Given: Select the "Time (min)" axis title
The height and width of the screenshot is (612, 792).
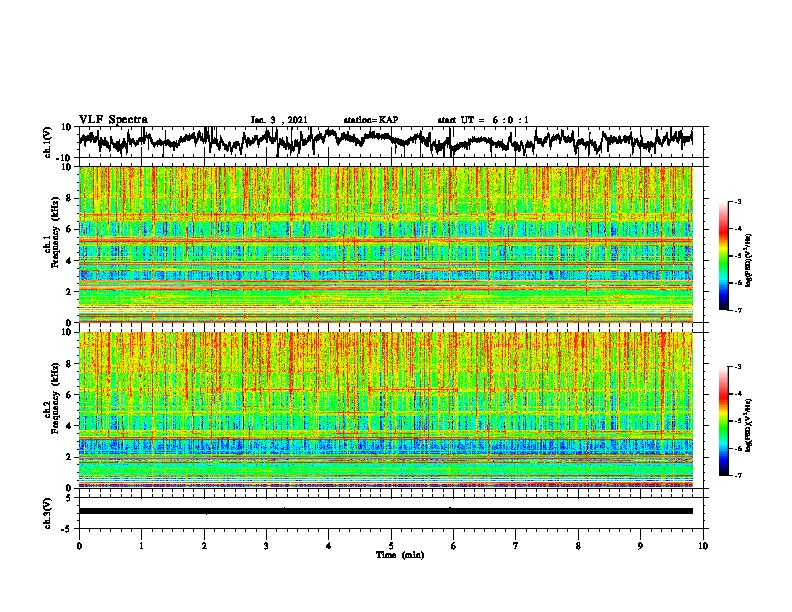Looking at the screenshot, I should (x=400, y=555).
